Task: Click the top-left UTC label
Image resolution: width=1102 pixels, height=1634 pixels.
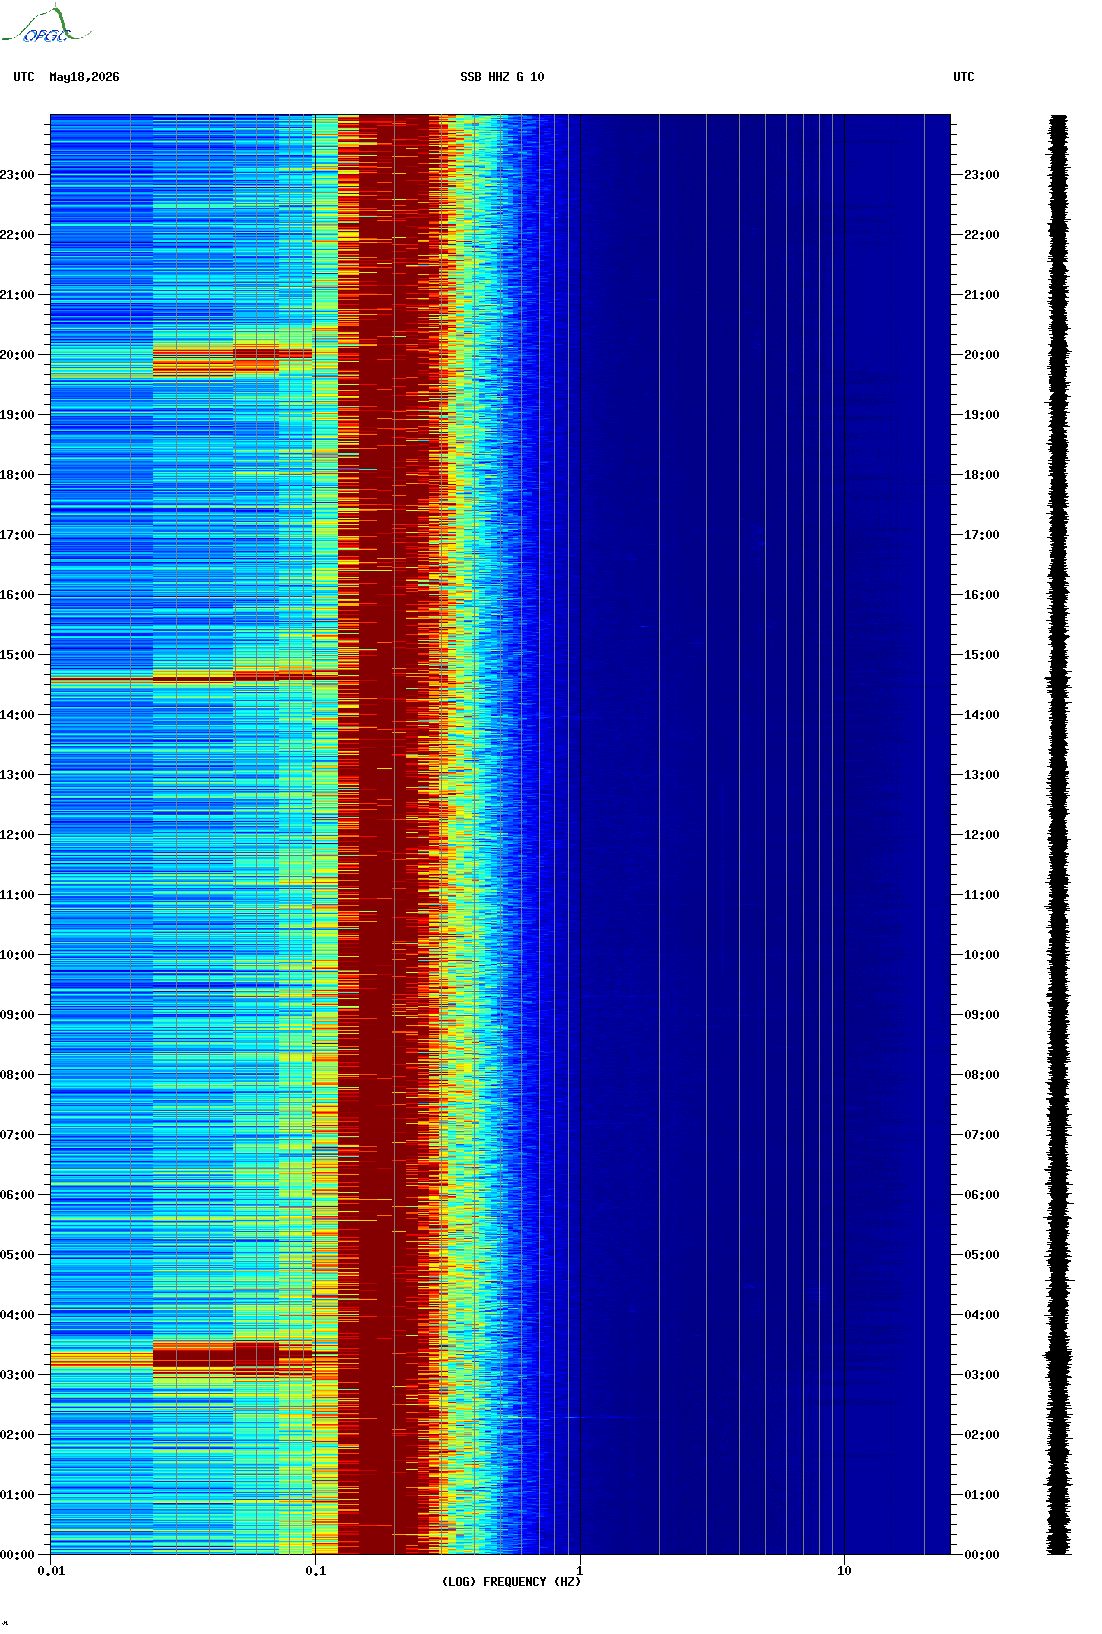Action: coord(24,77)
